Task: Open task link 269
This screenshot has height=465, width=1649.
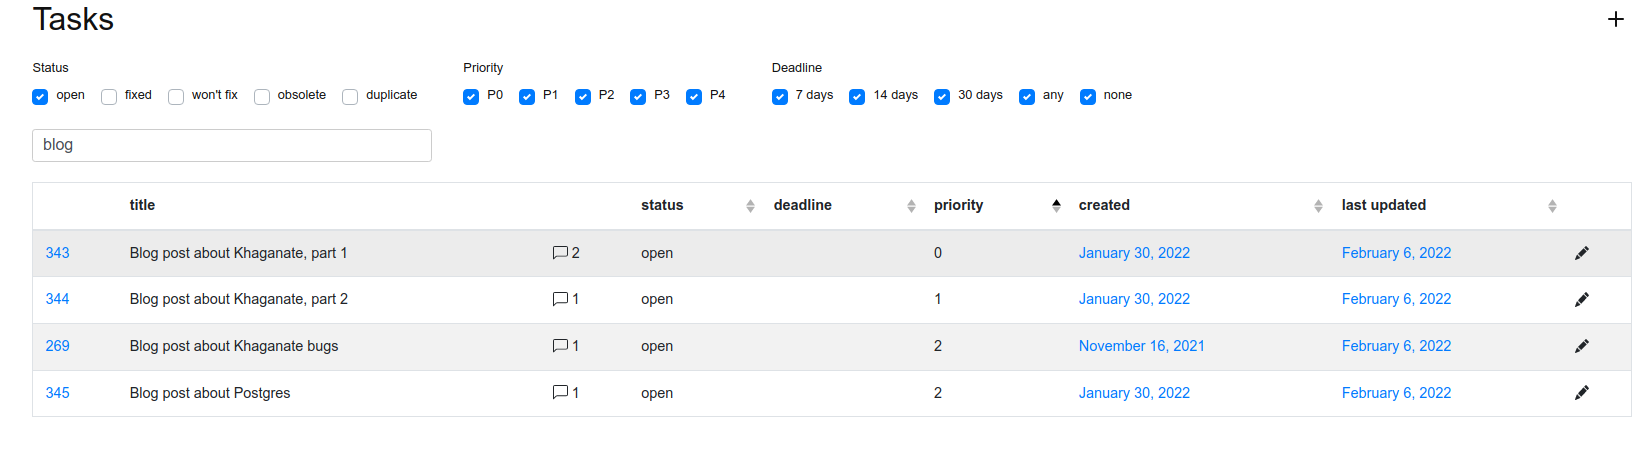Action: pos(57,346)
